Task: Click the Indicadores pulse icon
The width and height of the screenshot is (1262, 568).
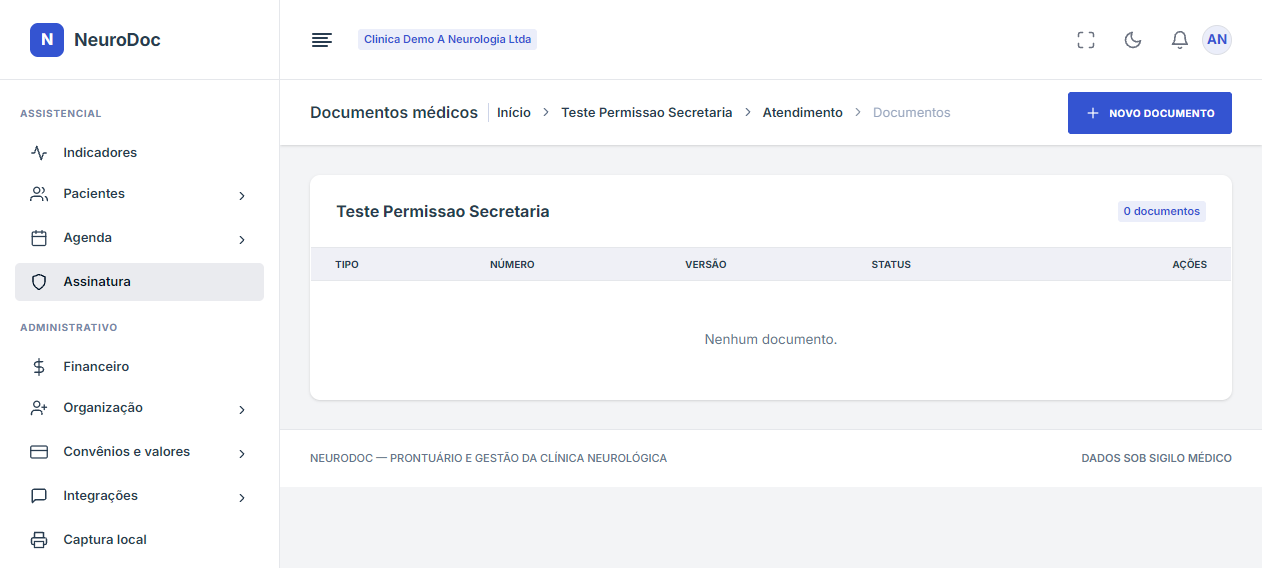Action: pos(39,153)
